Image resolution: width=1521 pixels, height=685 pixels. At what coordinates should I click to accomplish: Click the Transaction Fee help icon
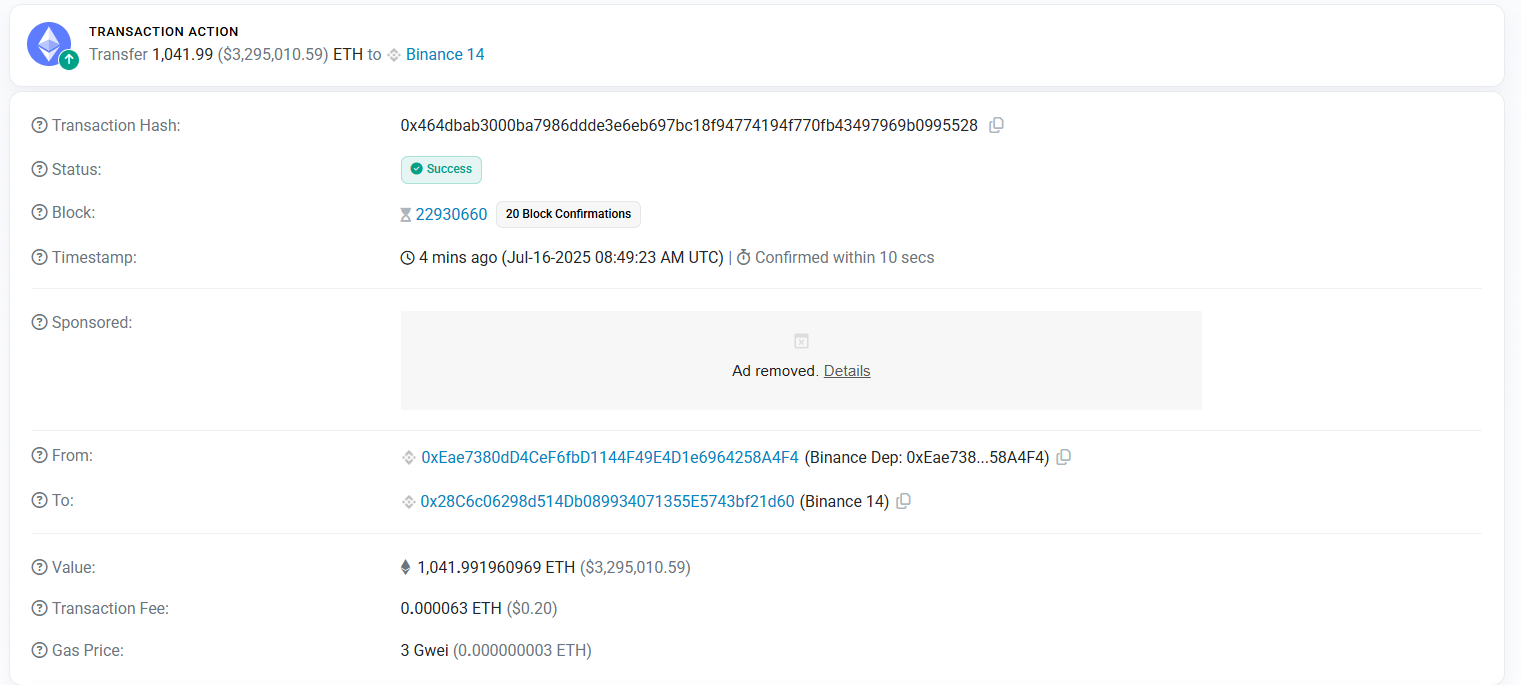click(40, 608)
